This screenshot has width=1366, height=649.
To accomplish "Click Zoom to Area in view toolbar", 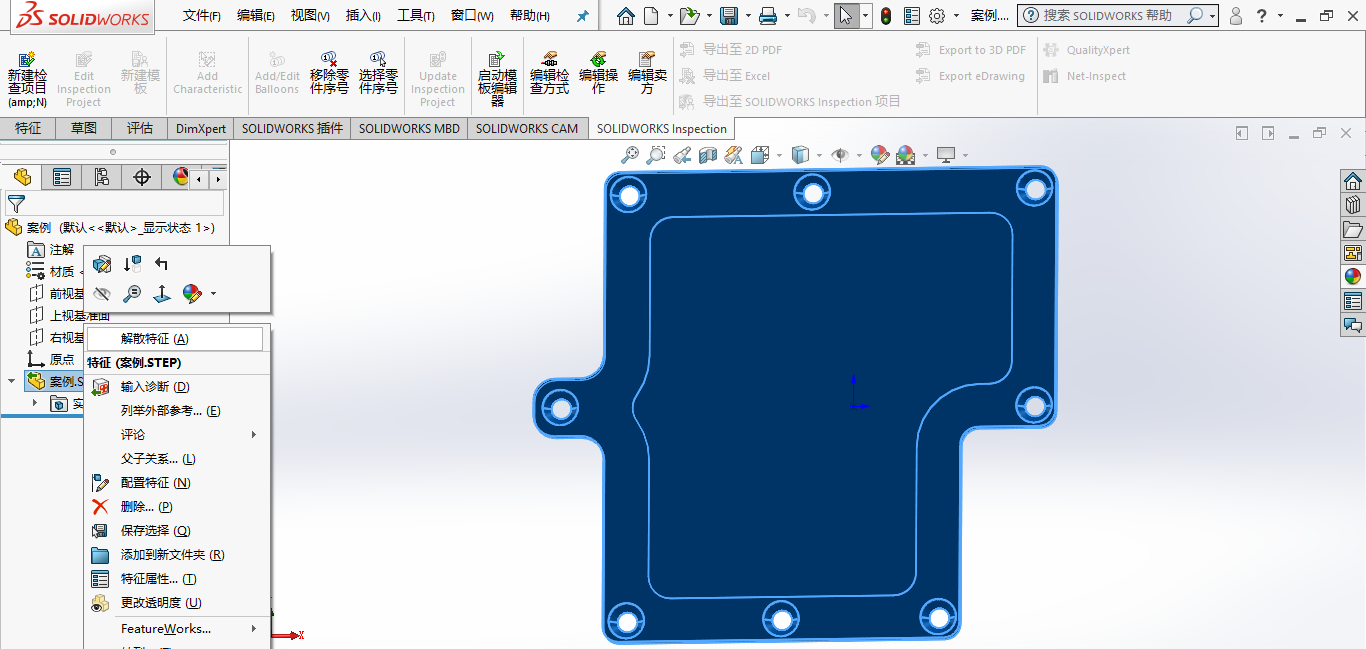I will pyautogui.click(x=656, y=155).
